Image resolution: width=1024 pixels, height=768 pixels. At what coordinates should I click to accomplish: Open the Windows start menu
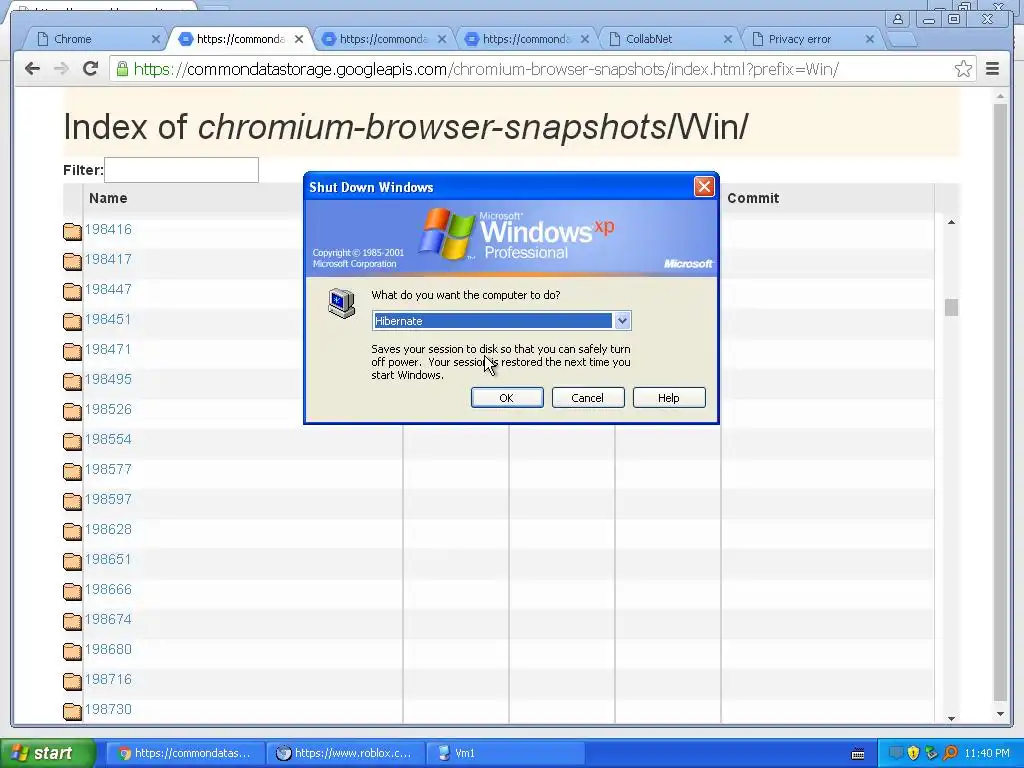coord(47,753)
